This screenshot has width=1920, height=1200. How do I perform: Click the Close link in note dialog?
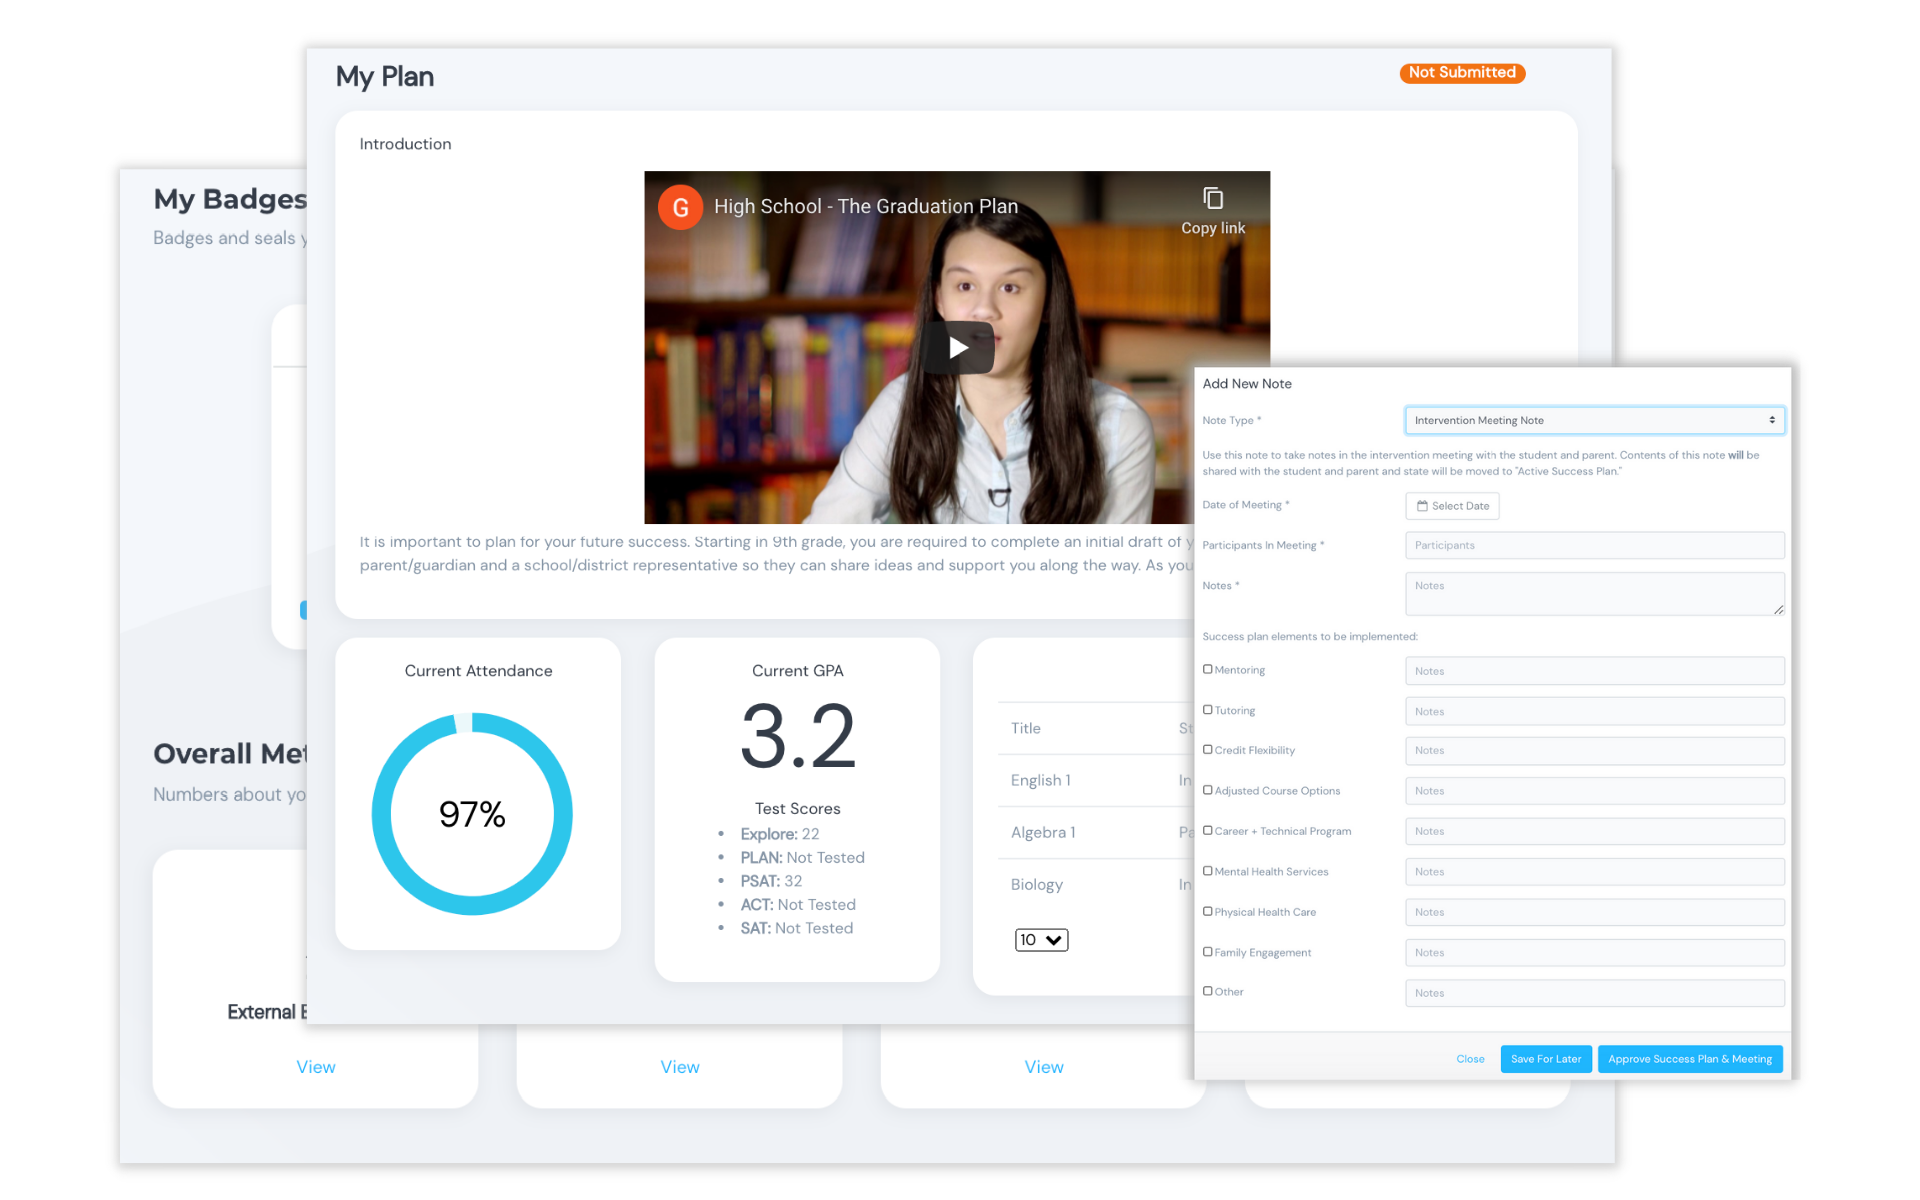[1470, 1059]
